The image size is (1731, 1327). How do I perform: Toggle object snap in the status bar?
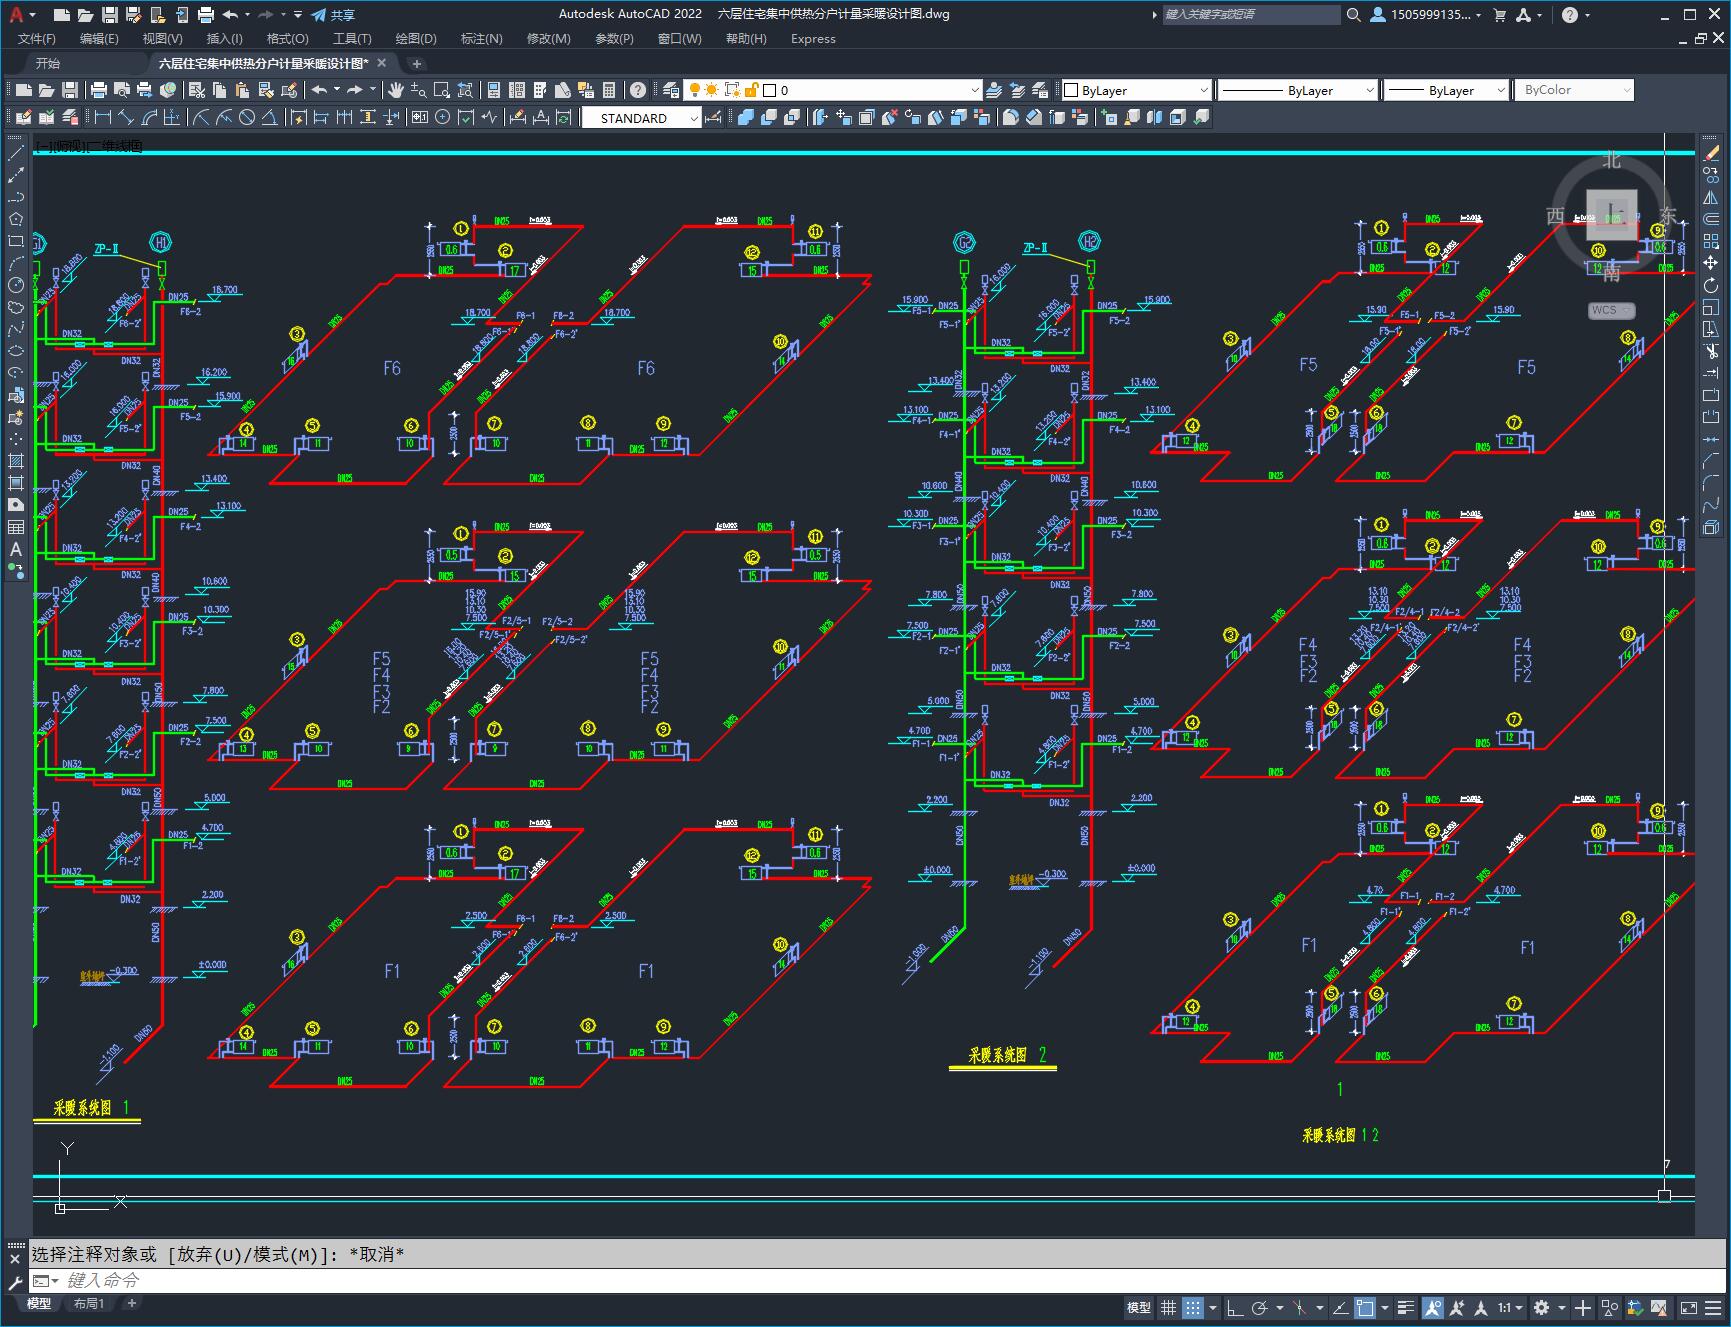(1365, 1307)
